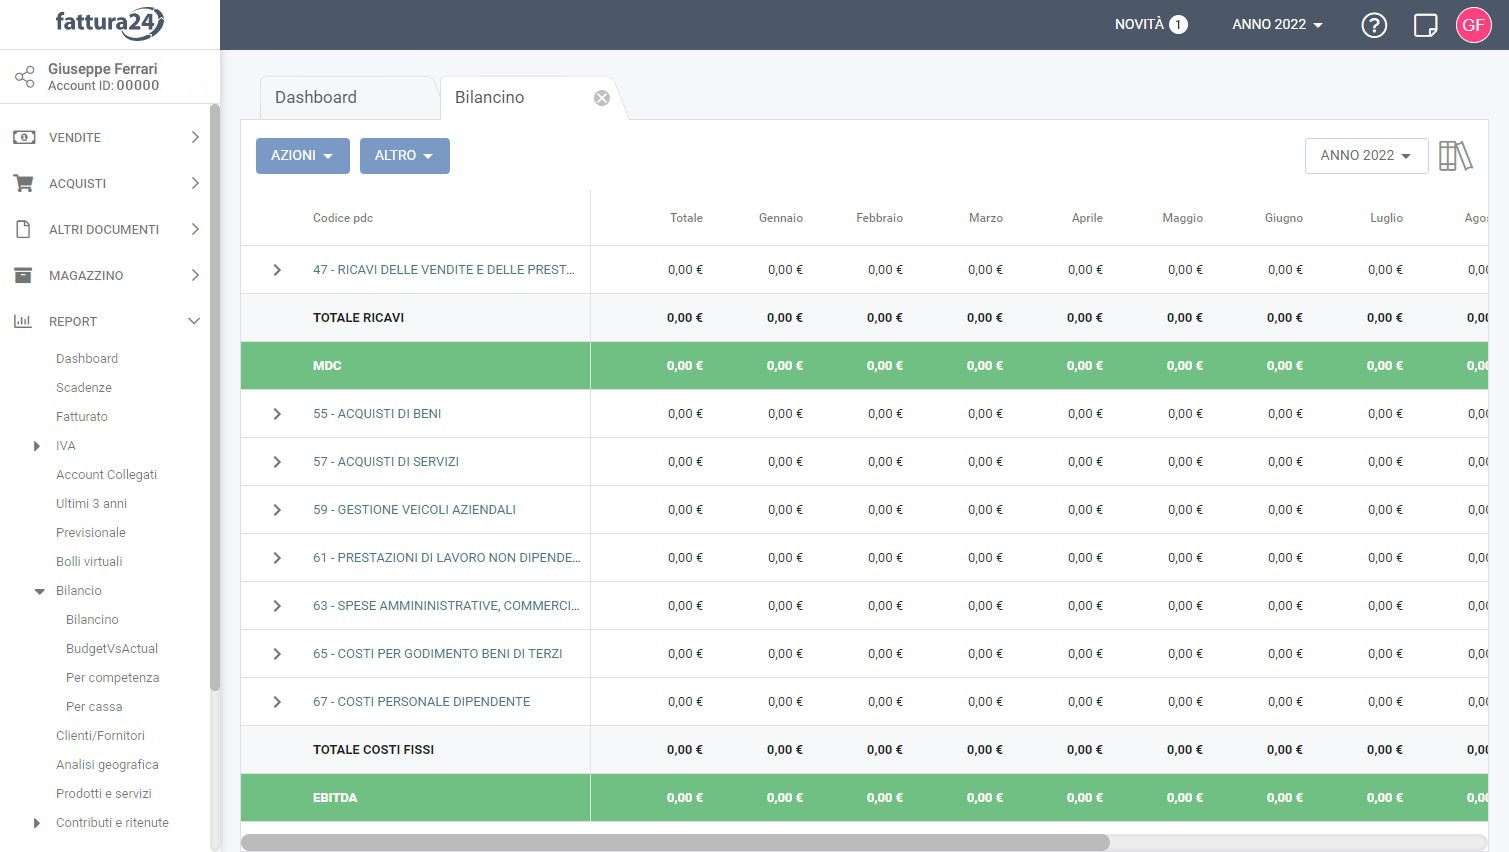Open the ALTRO dropdown button

(x=404, y=156)
